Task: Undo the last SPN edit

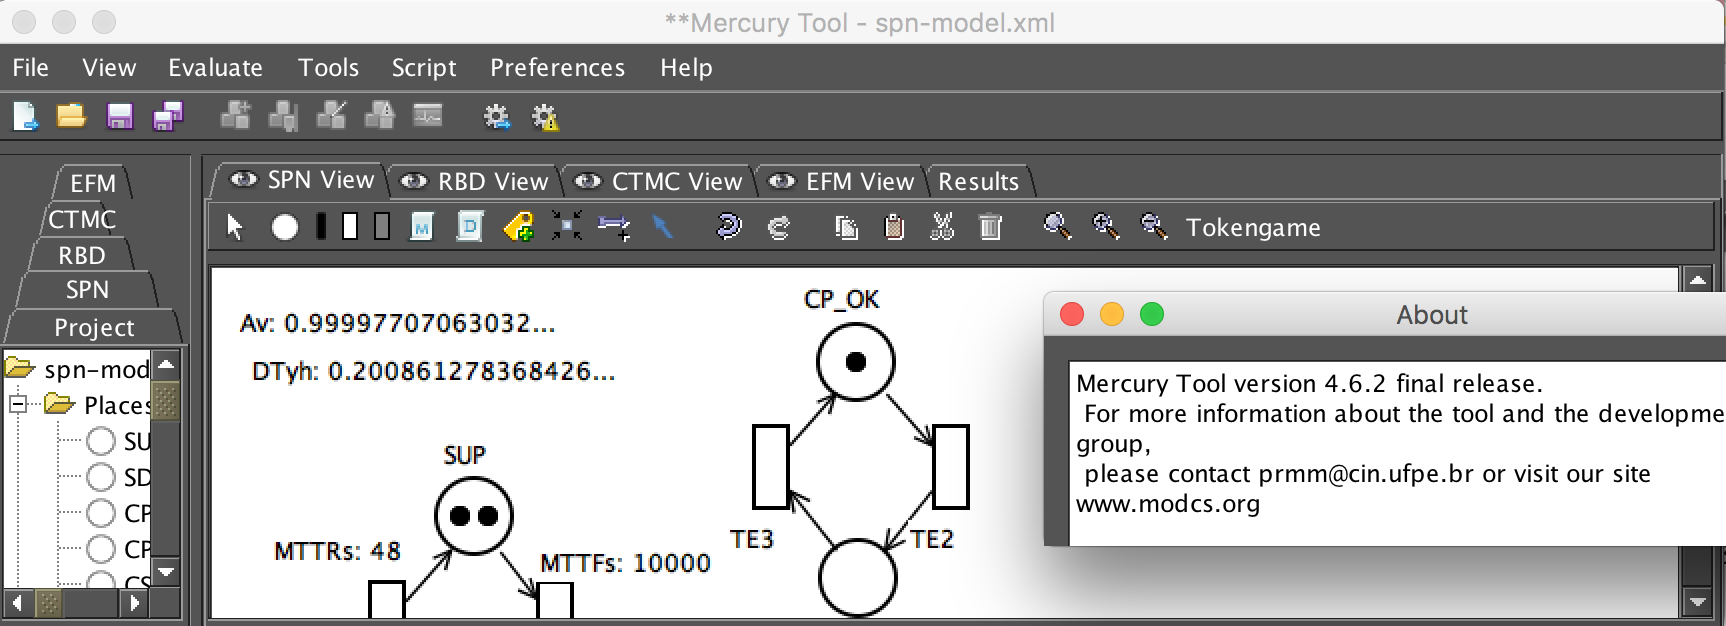Action: point(730,227)
